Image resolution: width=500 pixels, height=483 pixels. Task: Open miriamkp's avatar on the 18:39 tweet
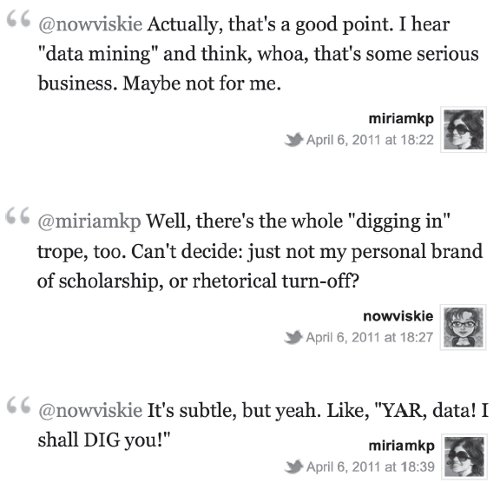point(464,456)
